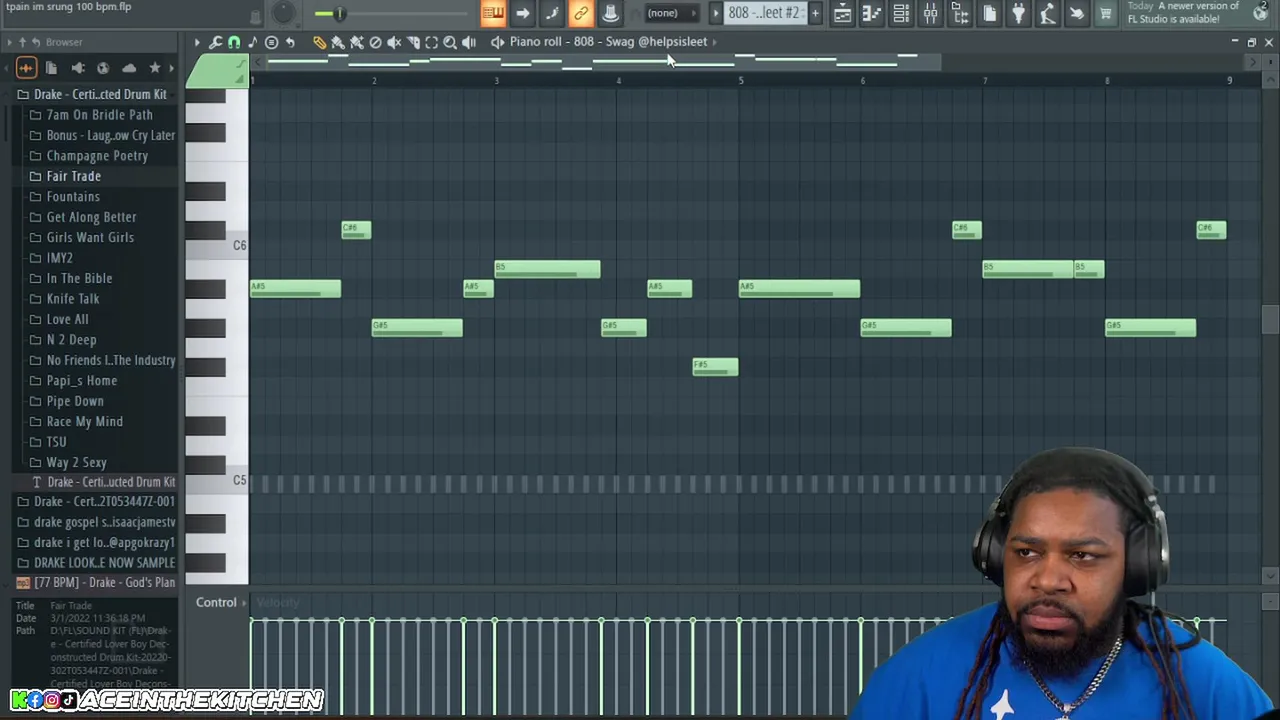
Task: Toggle the knob-stamp button beside link icon
Action: coord(610,13)
